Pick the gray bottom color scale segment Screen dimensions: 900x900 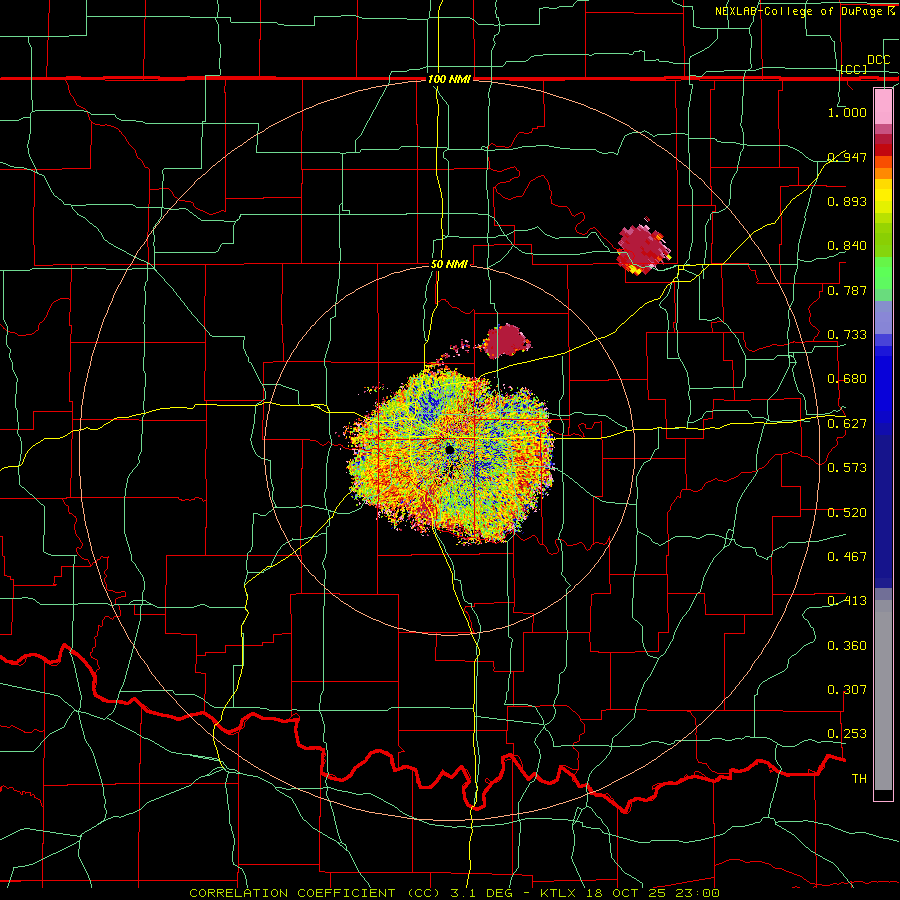(883, 695)
